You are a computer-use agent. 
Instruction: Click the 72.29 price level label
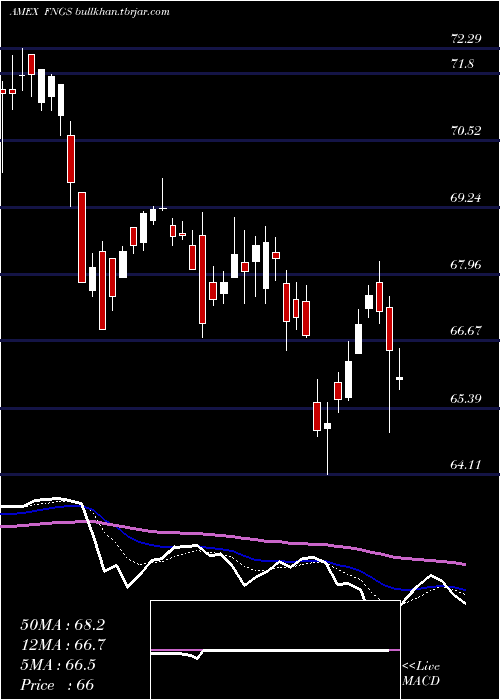tap(466, 39)
